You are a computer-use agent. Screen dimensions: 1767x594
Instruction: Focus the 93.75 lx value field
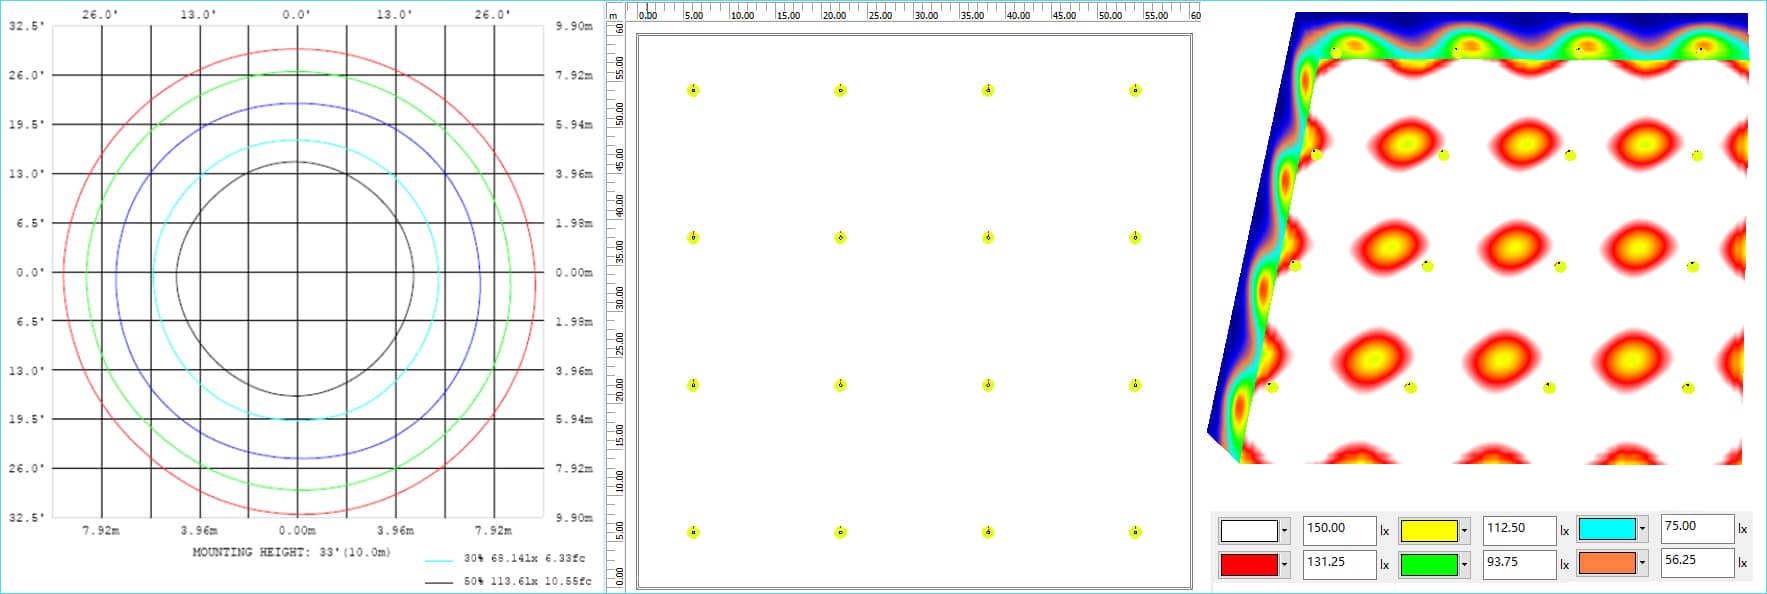point(1520,563)
